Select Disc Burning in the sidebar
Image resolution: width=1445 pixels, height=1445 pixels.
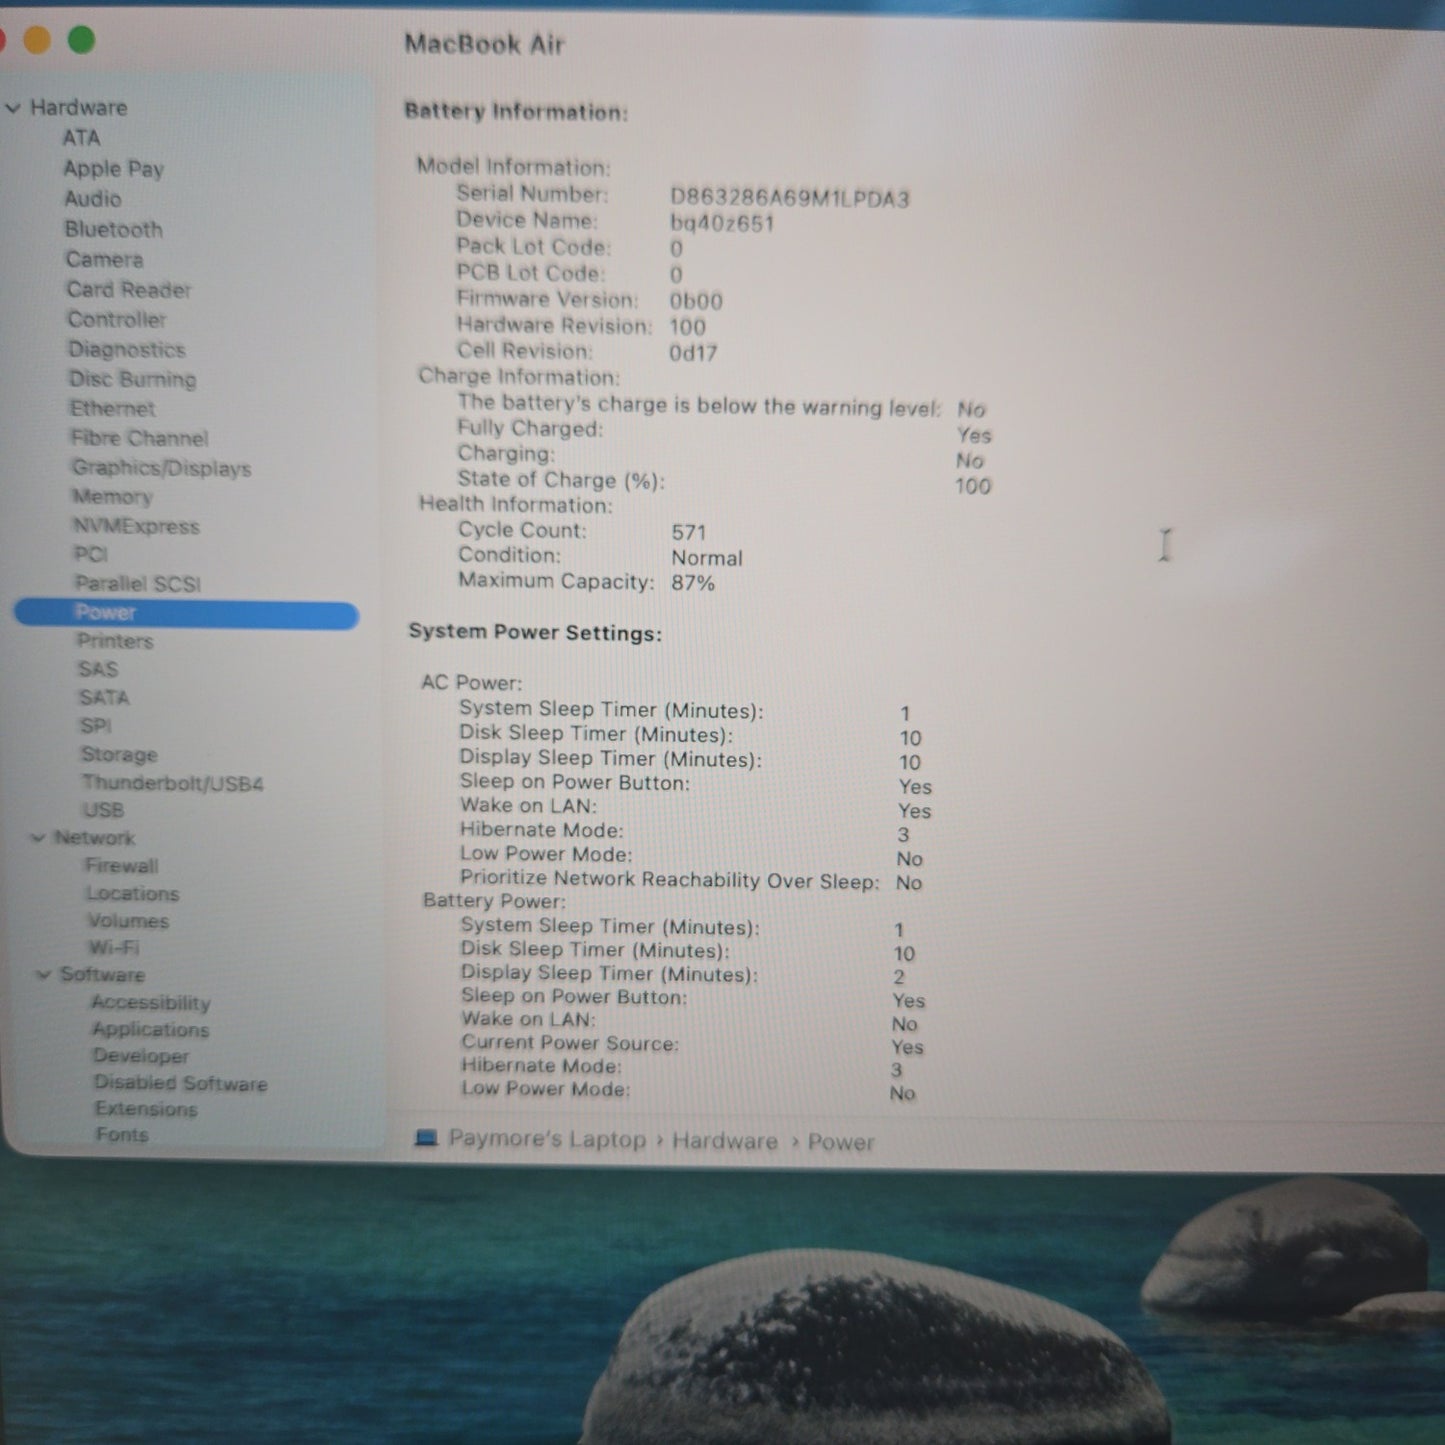tap(132, 379)
